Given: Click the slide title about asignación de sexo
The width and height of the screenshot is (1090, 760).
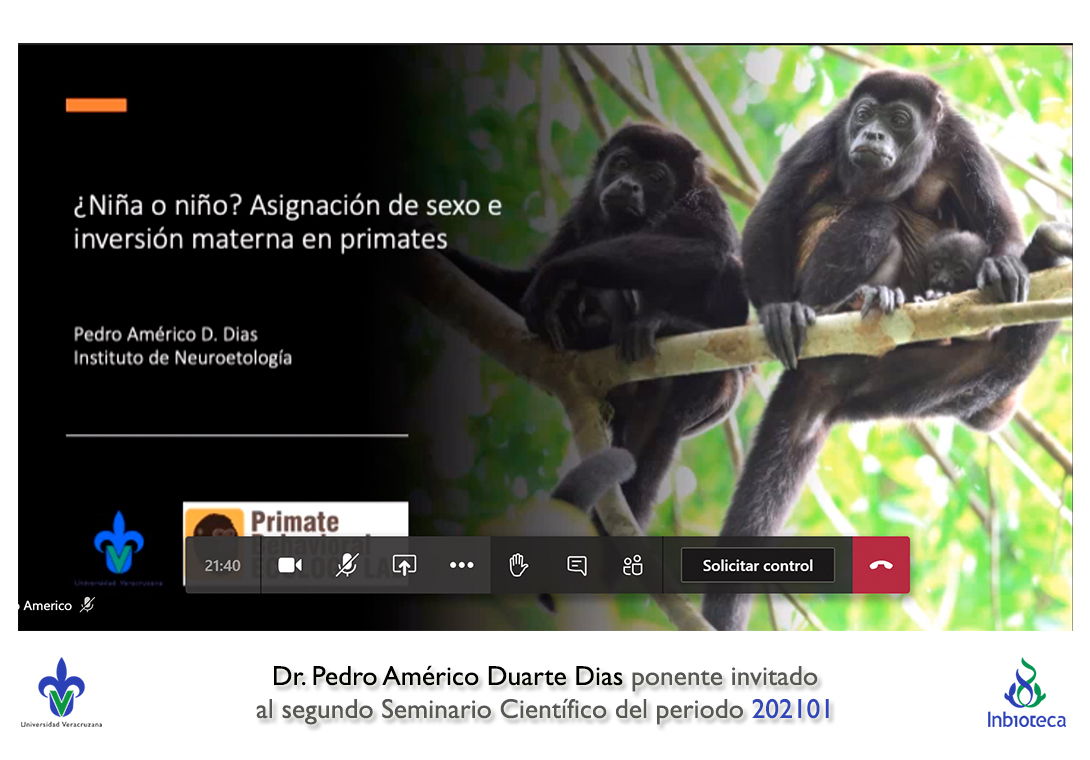Looking at the screenshot, I should click(x=287, y=223).
